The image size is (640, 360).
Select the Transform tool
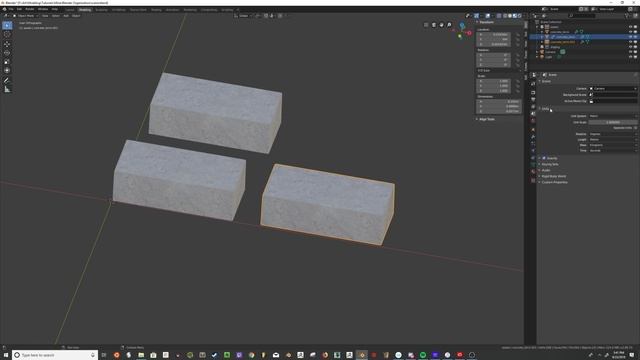(x=7, y=70)
